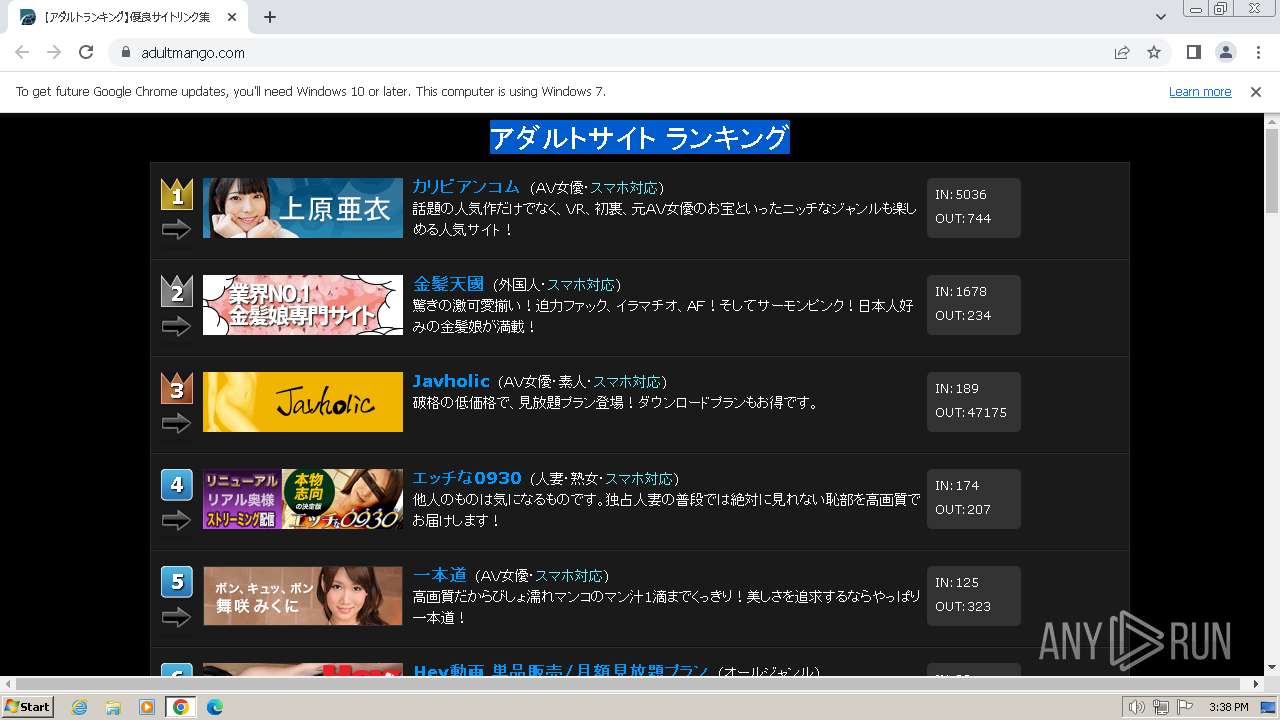This screenshot has width=1280, height=720.
Task: Open the rank 5 banner thumbnail
Action: coord(303,596)
